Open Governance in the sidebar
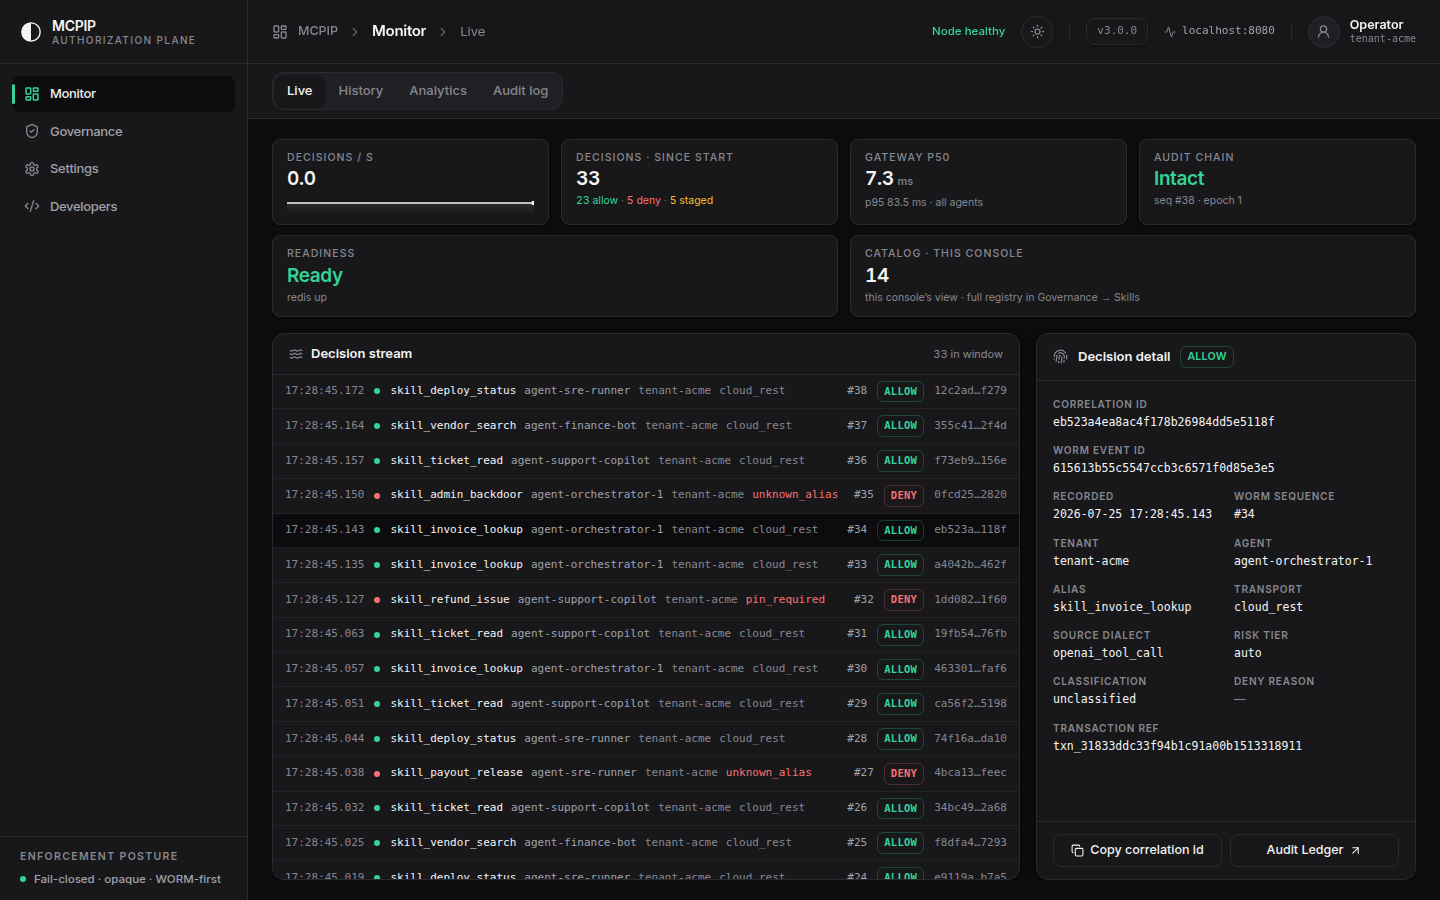 123,132
